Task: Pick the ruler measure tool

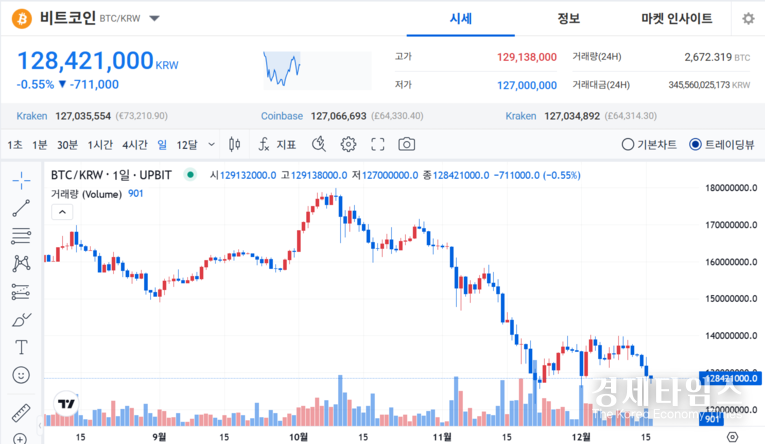Action: [x=21, y=412]
